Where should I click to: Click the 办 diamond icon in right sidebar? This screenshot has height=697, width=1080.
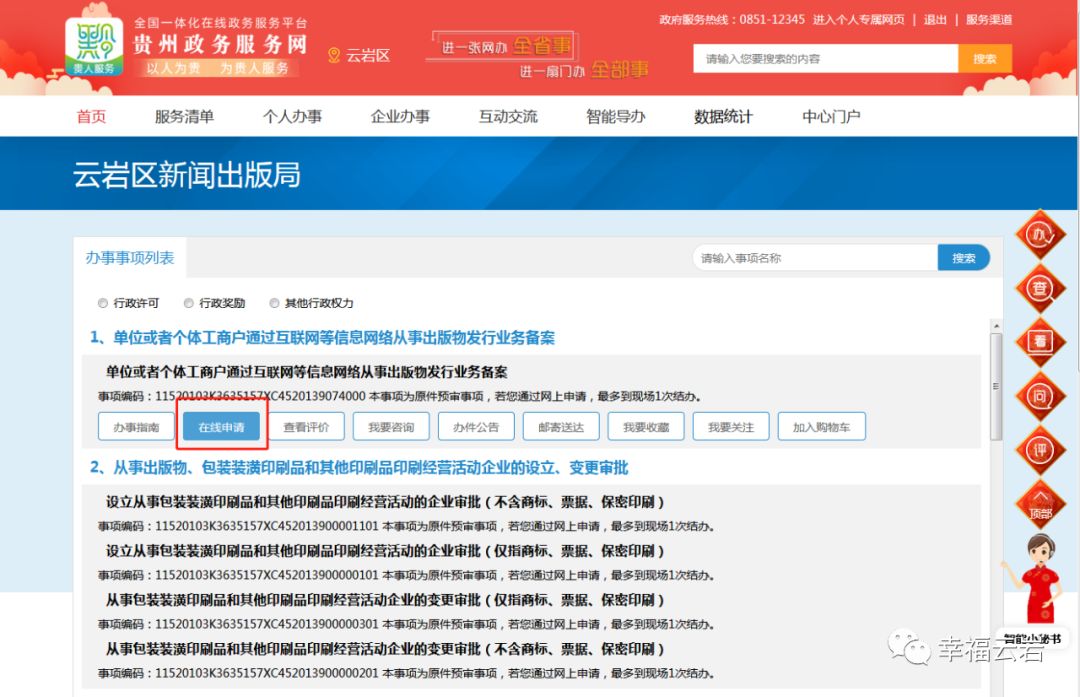click(x=1040, y=236)
